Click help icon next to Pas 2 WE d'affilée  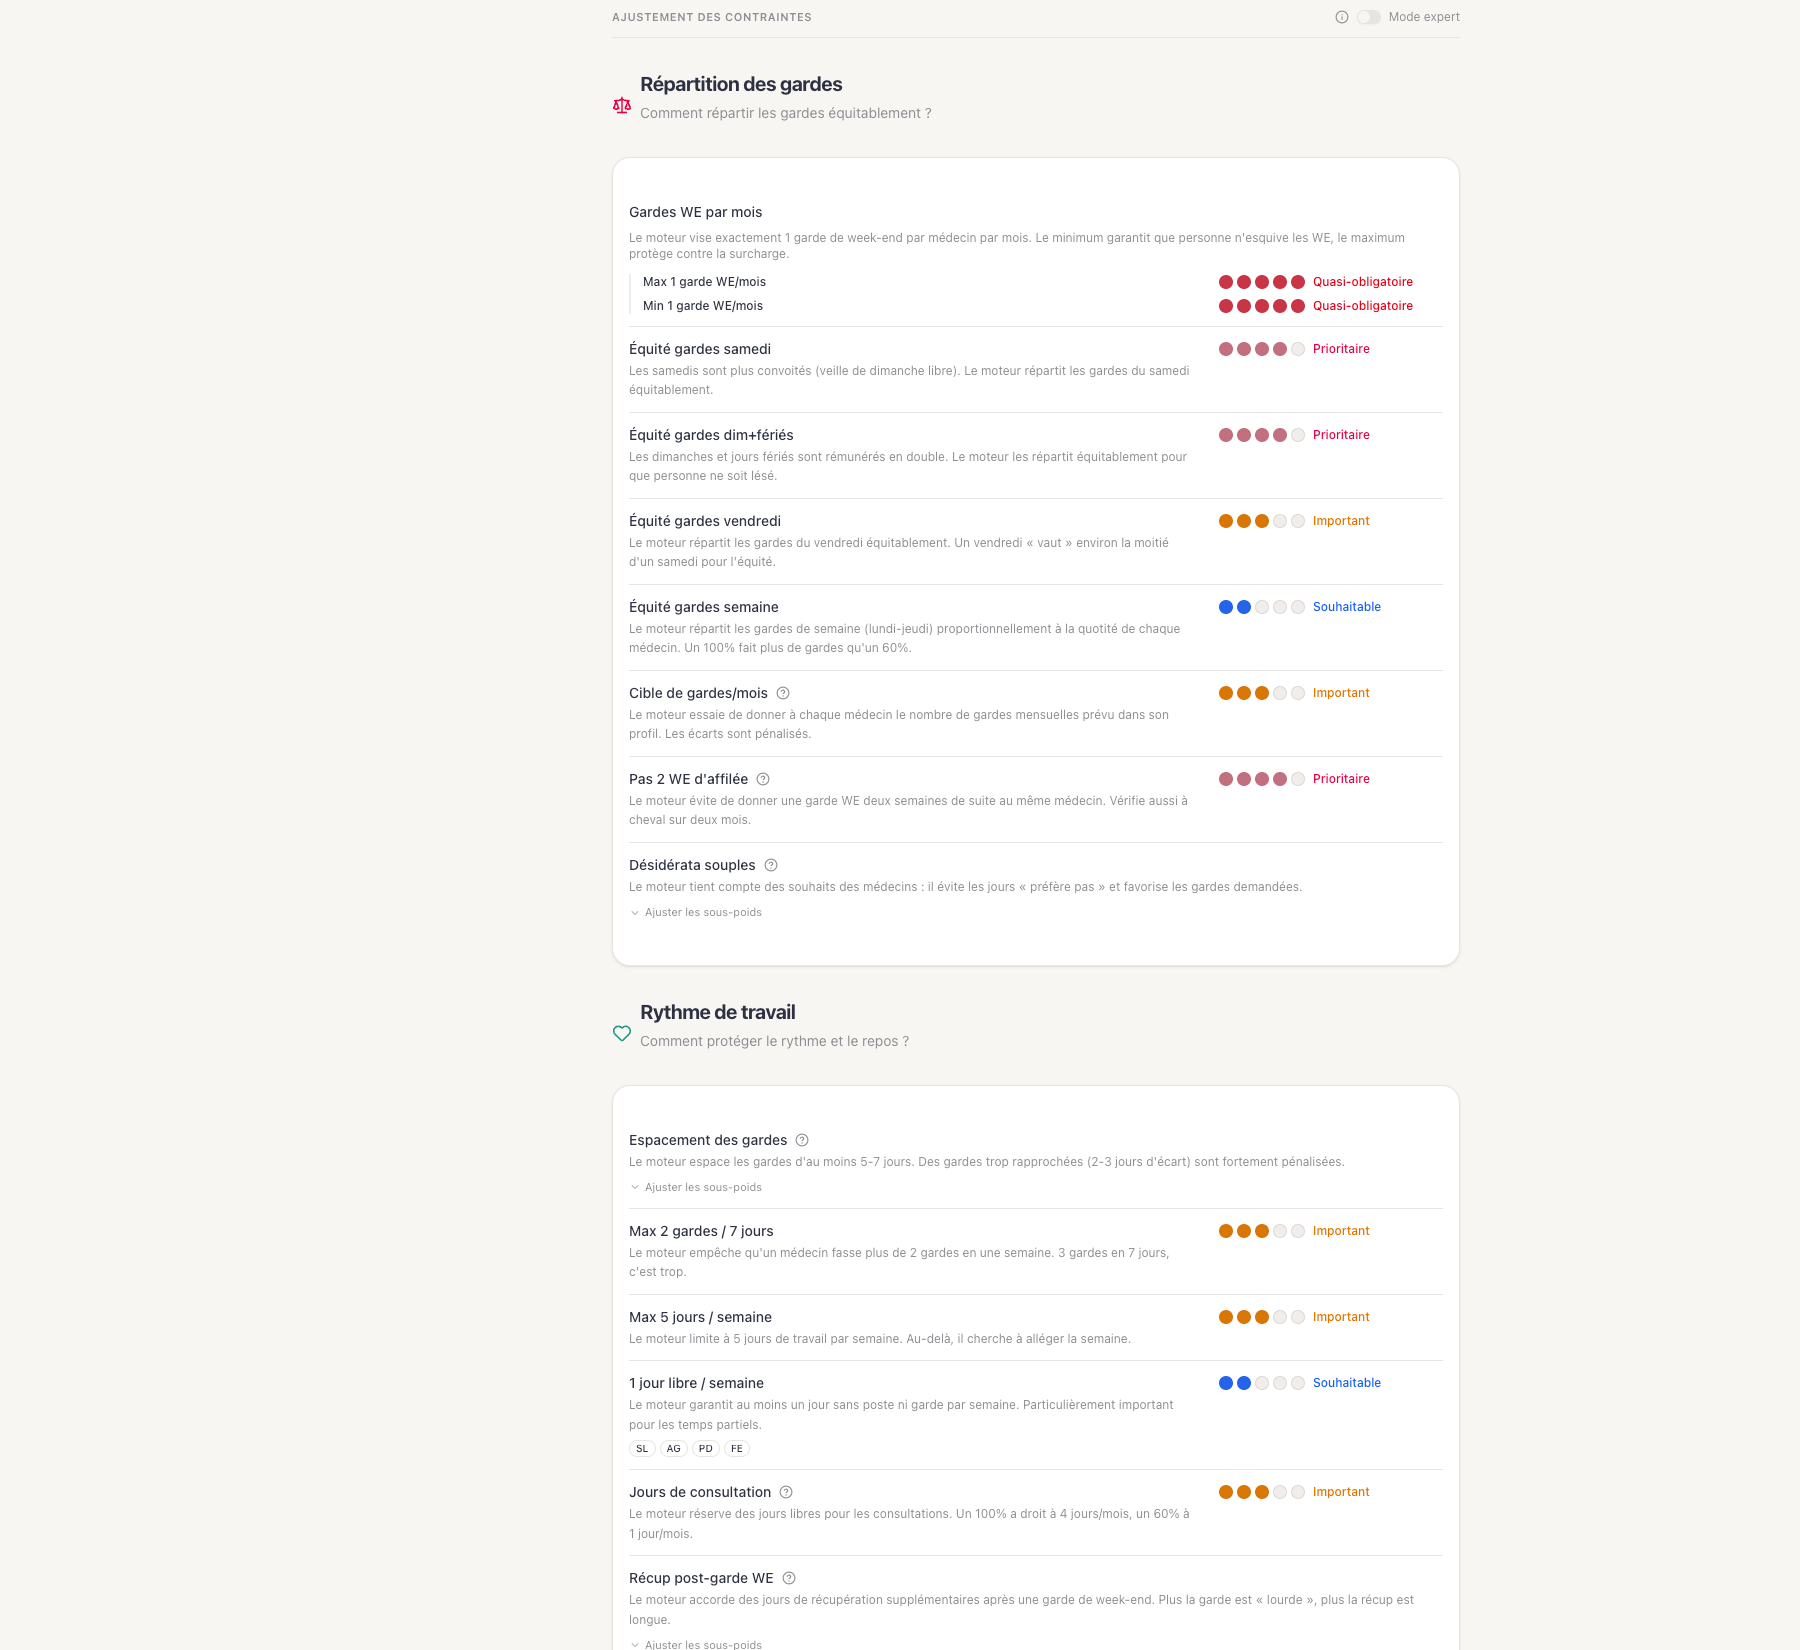pos(763,779)
